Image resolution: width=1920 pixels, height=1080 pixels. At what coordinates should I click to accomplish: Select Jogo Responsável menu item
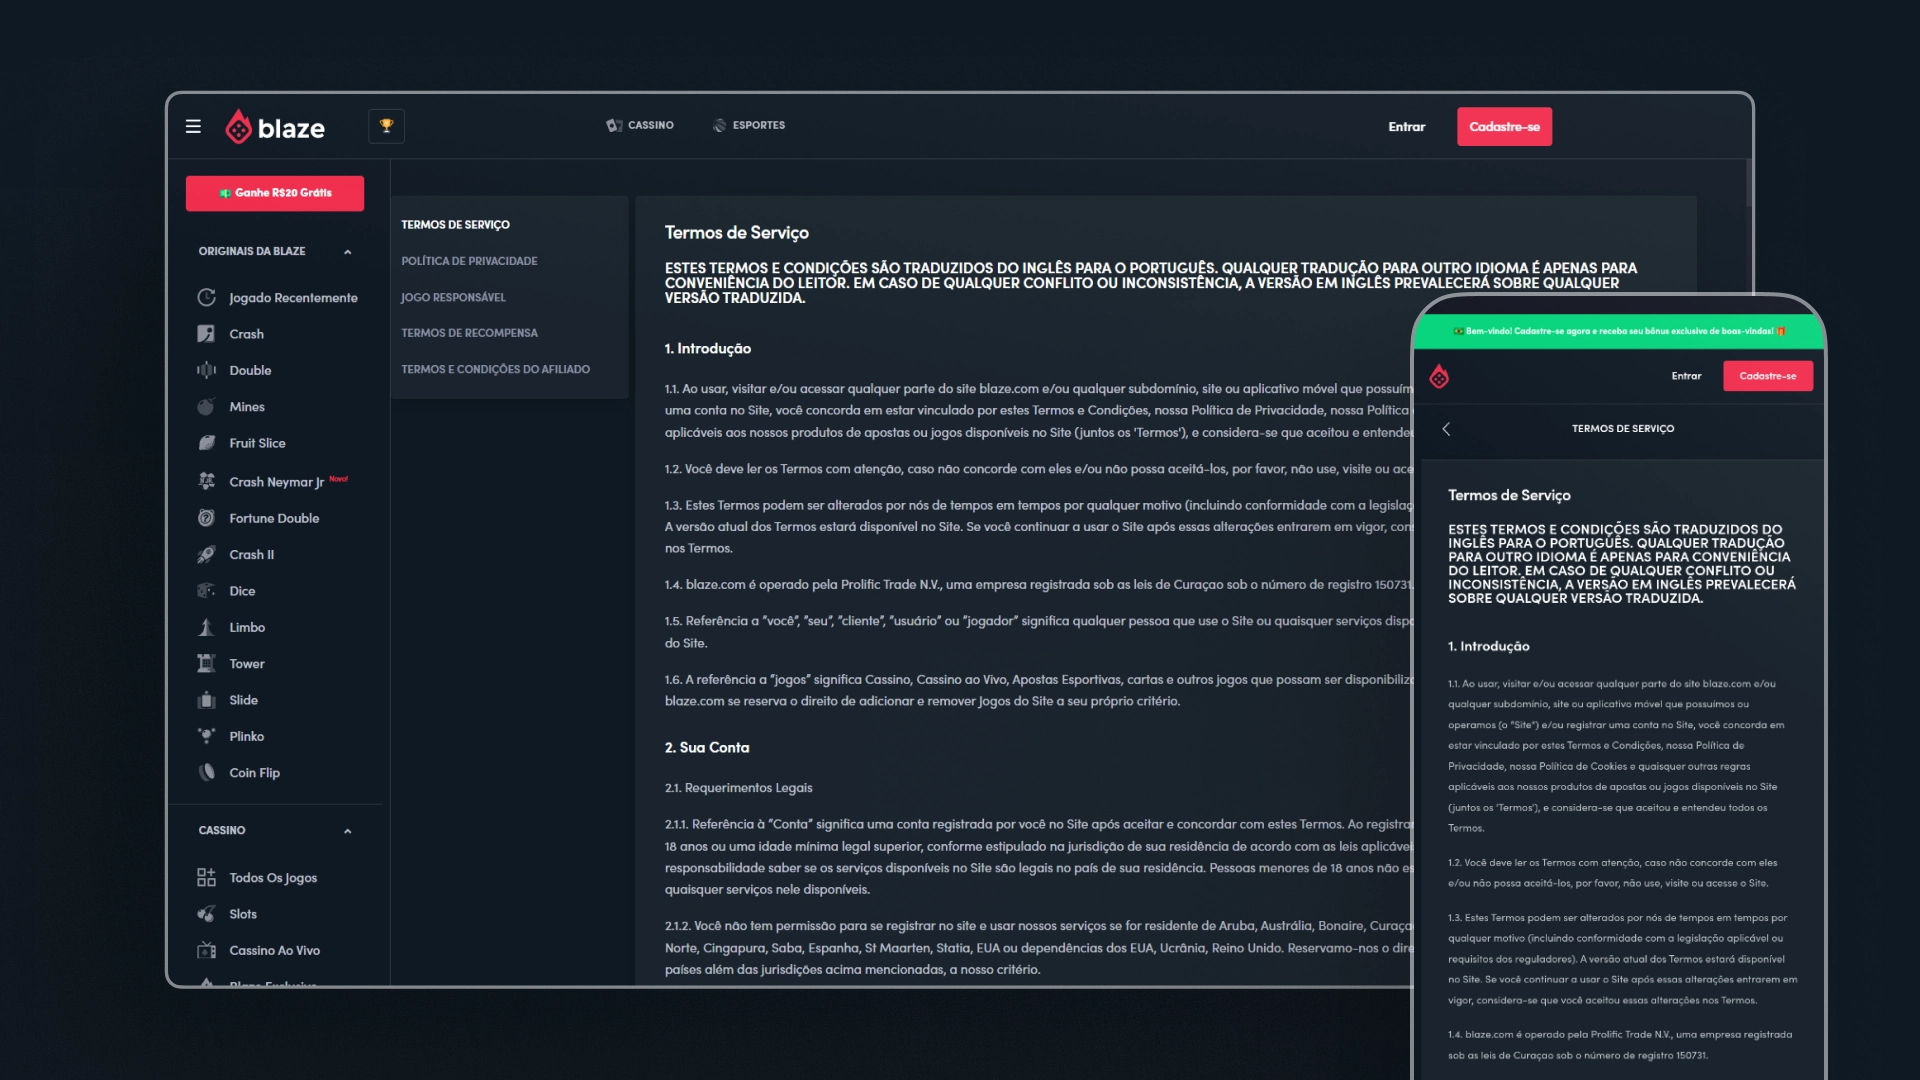pos(453,297)
